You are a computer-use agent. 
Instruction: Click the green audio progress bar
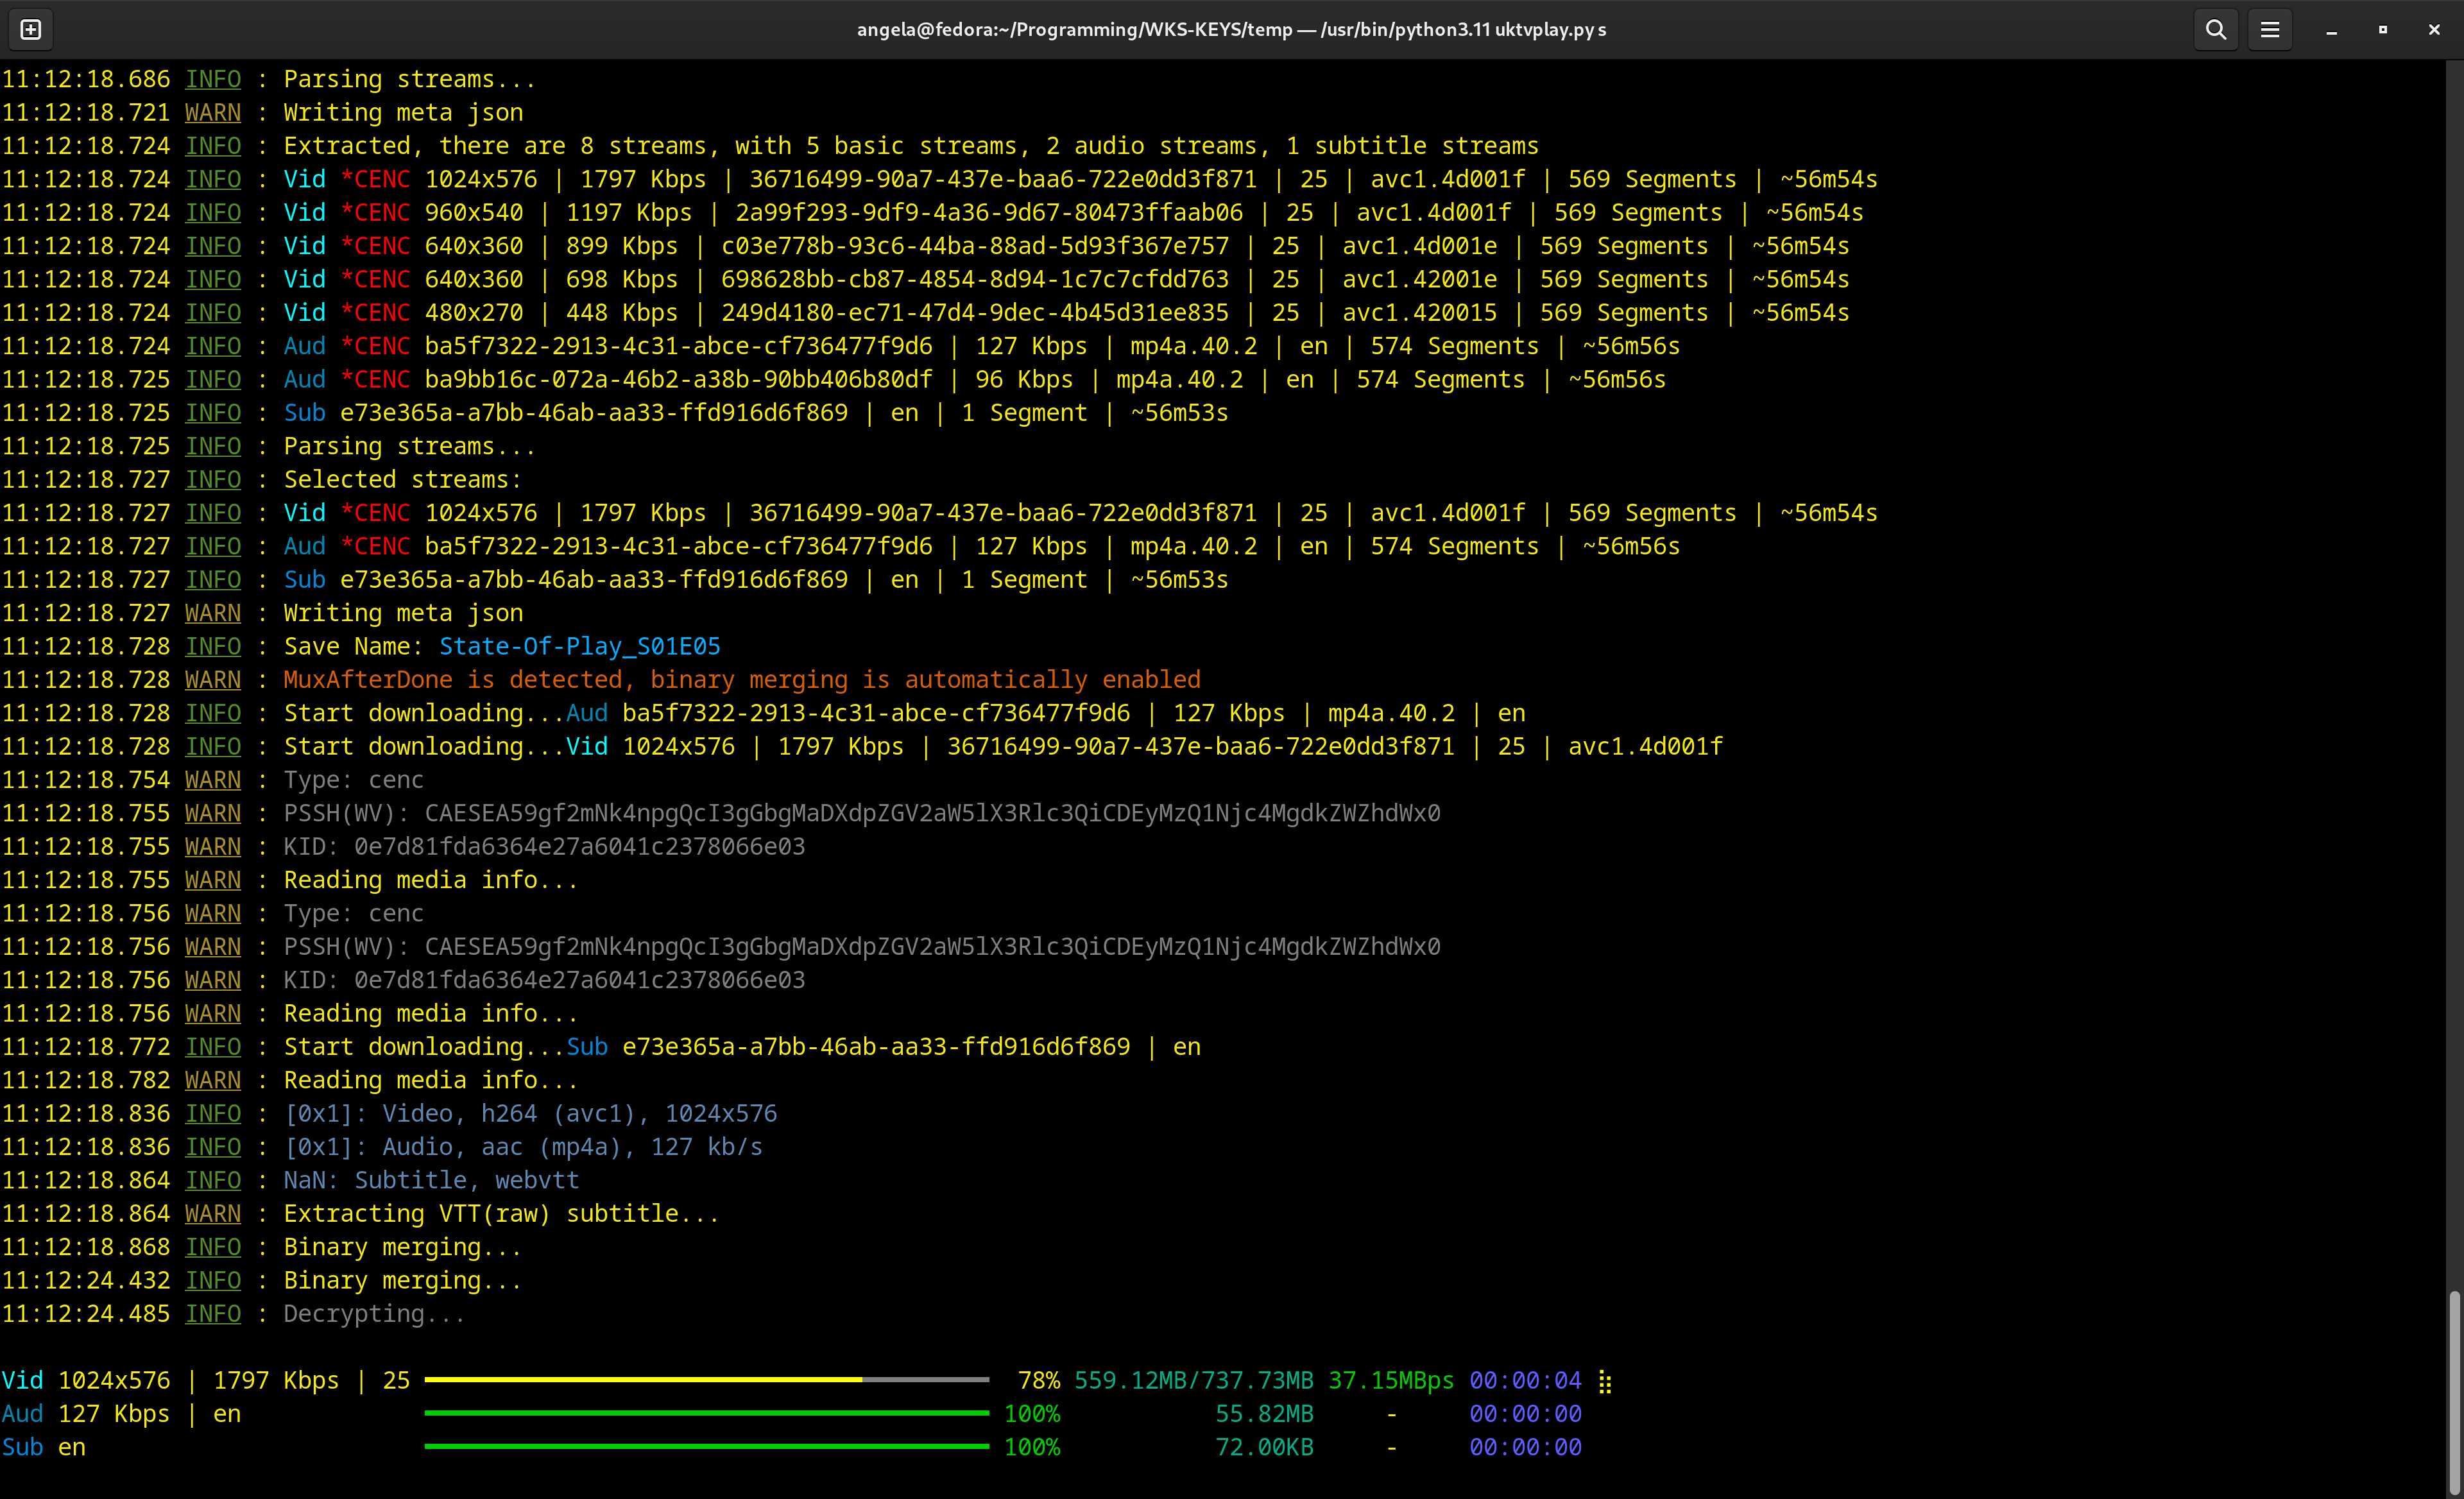click(706, 1413)
